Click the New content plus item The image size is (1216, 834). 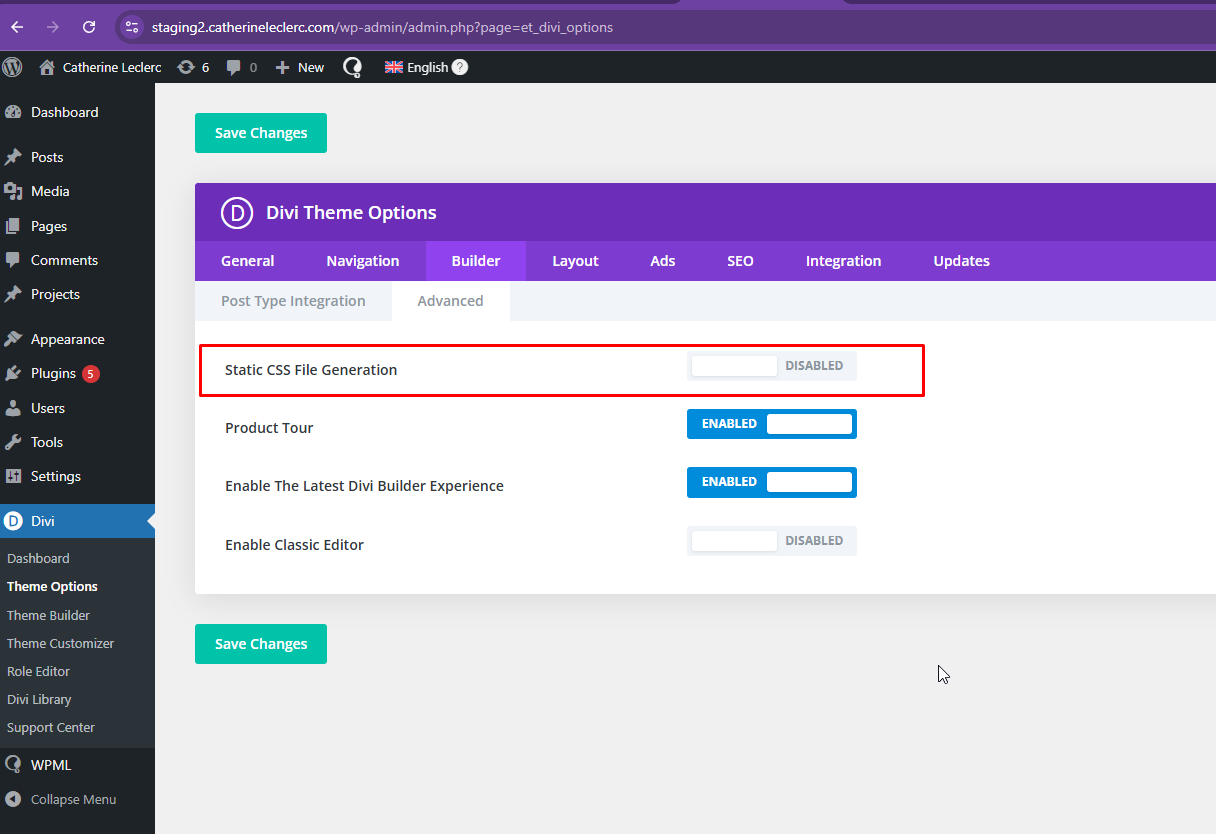point(300,67)
